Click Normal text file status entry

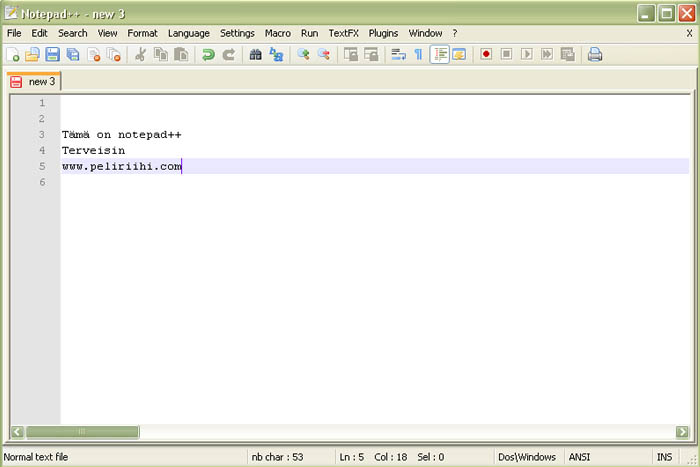click(x=36, y=457)
